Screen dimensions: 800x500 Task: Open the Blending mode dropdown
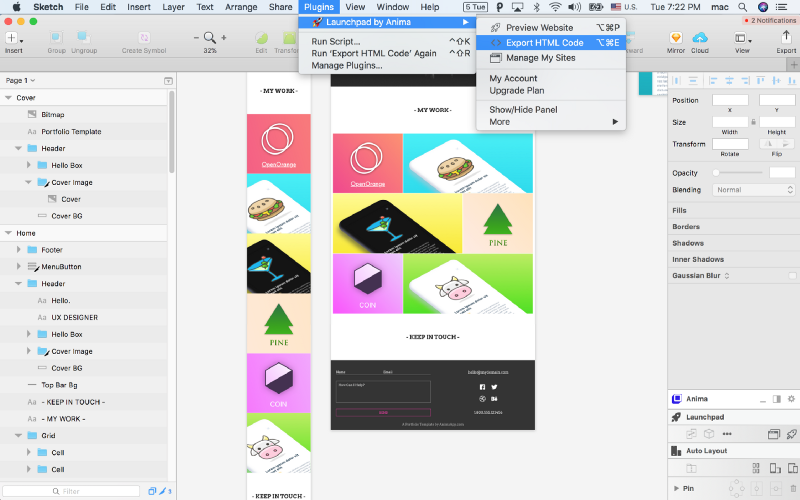click(x=754, y=190)
